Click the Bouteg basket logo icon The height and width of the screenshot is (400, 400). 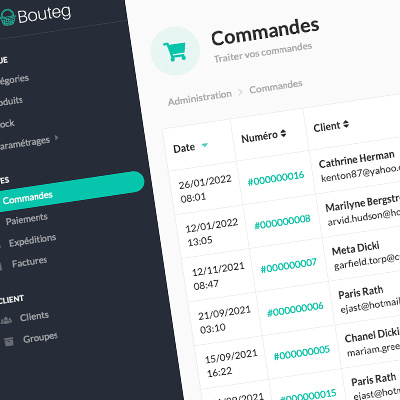(x=8, y=17)
